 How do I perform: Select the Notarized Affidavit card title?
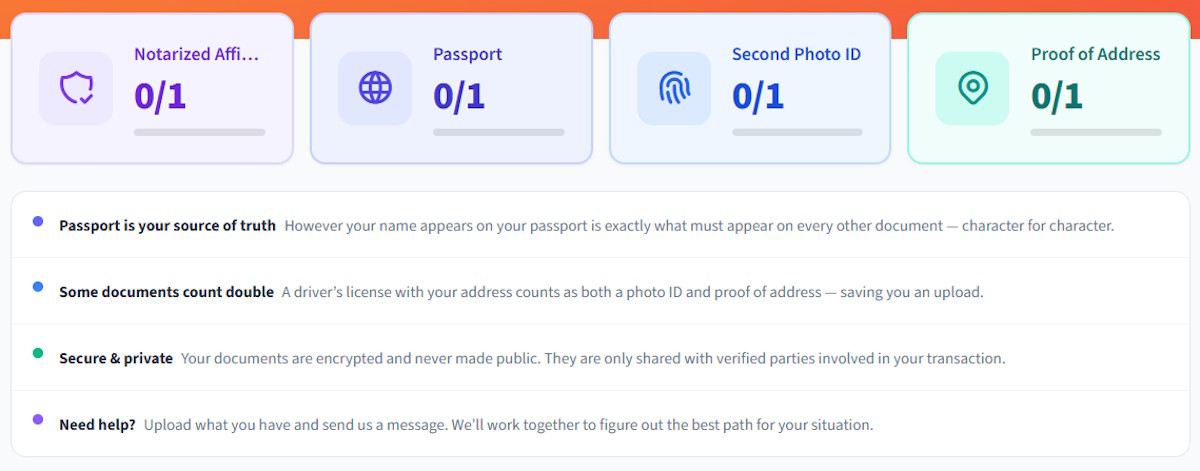point(198,54)
